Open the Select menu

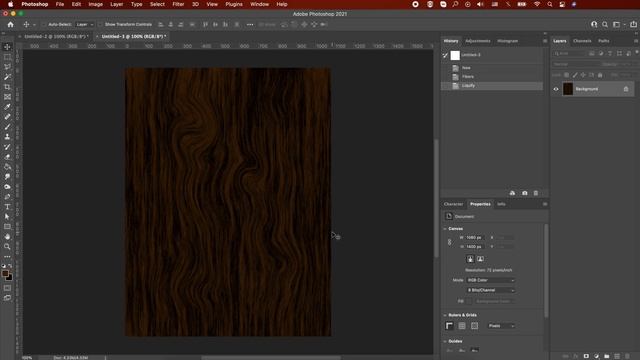[x=157, y=4]
